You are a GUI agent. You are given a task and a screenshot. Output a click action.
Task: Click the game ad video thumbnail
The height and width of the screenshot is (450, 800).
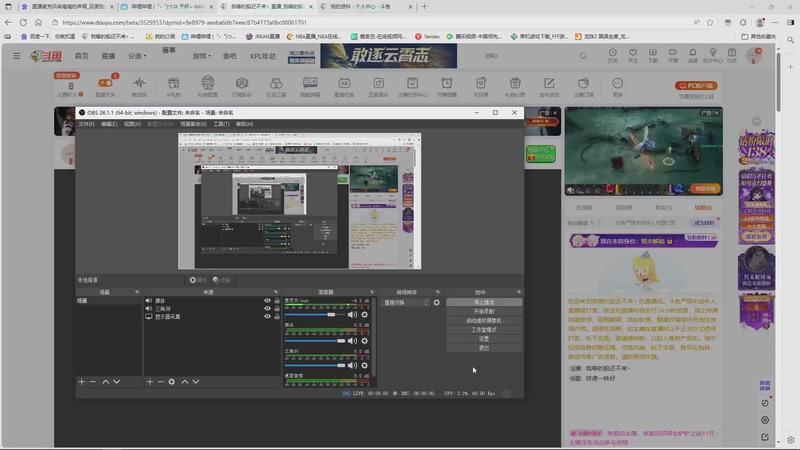[x=643, y=151]
